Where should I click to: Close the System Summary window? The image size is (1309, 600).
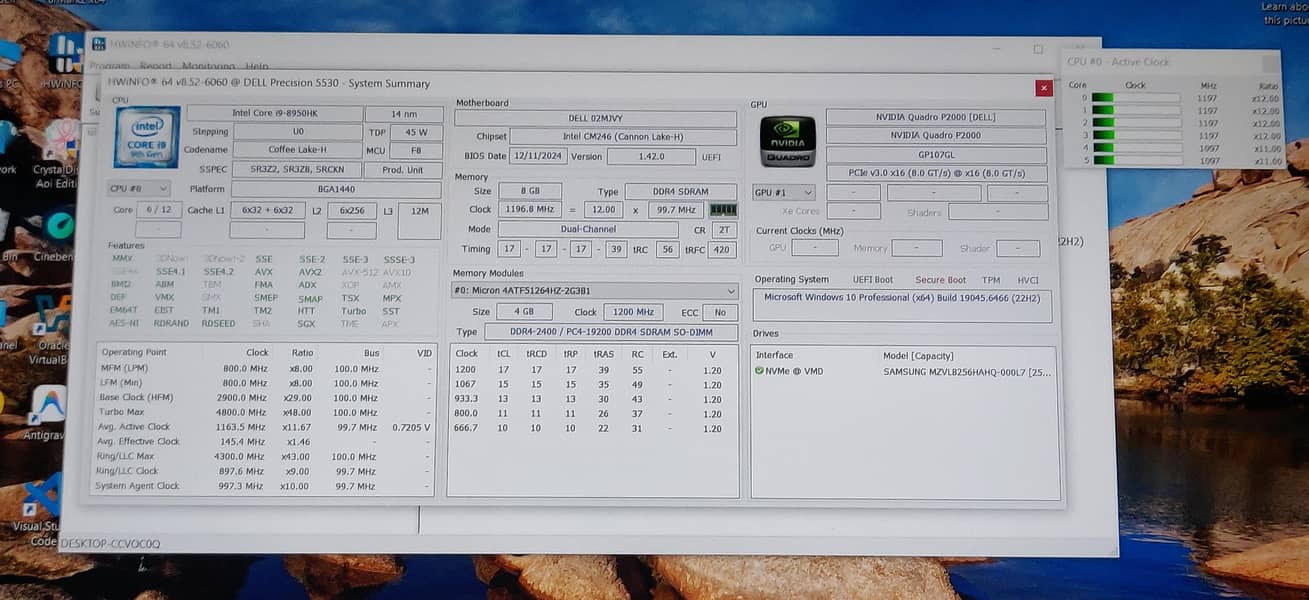coord(1044,88)
